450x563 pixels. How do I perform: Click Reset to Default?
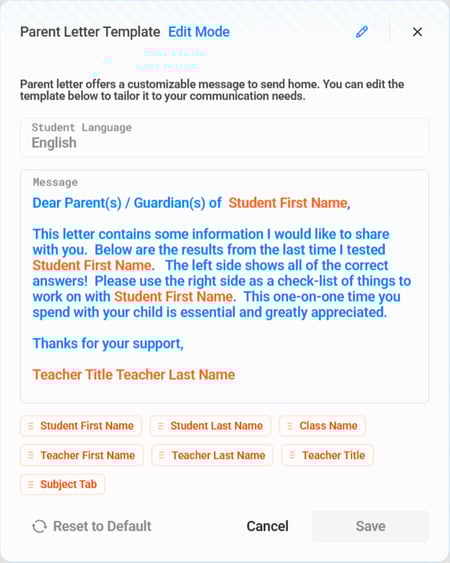(92, 526)
